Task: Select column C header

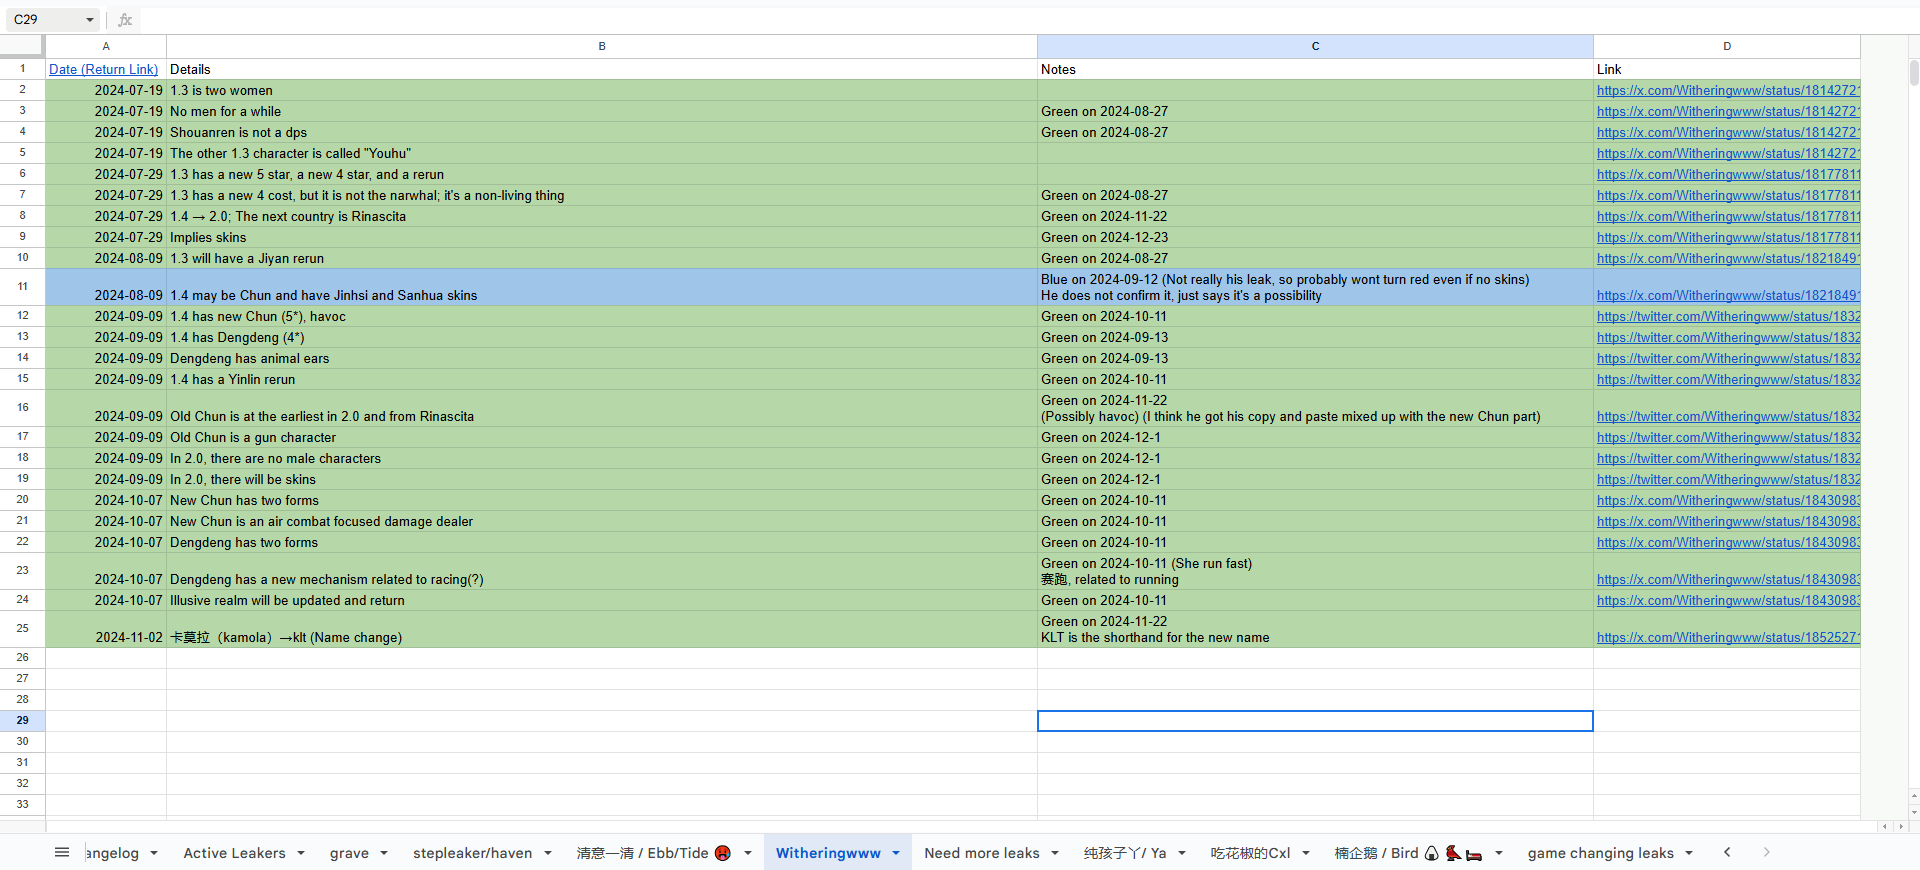Action: click(1315, 46)
